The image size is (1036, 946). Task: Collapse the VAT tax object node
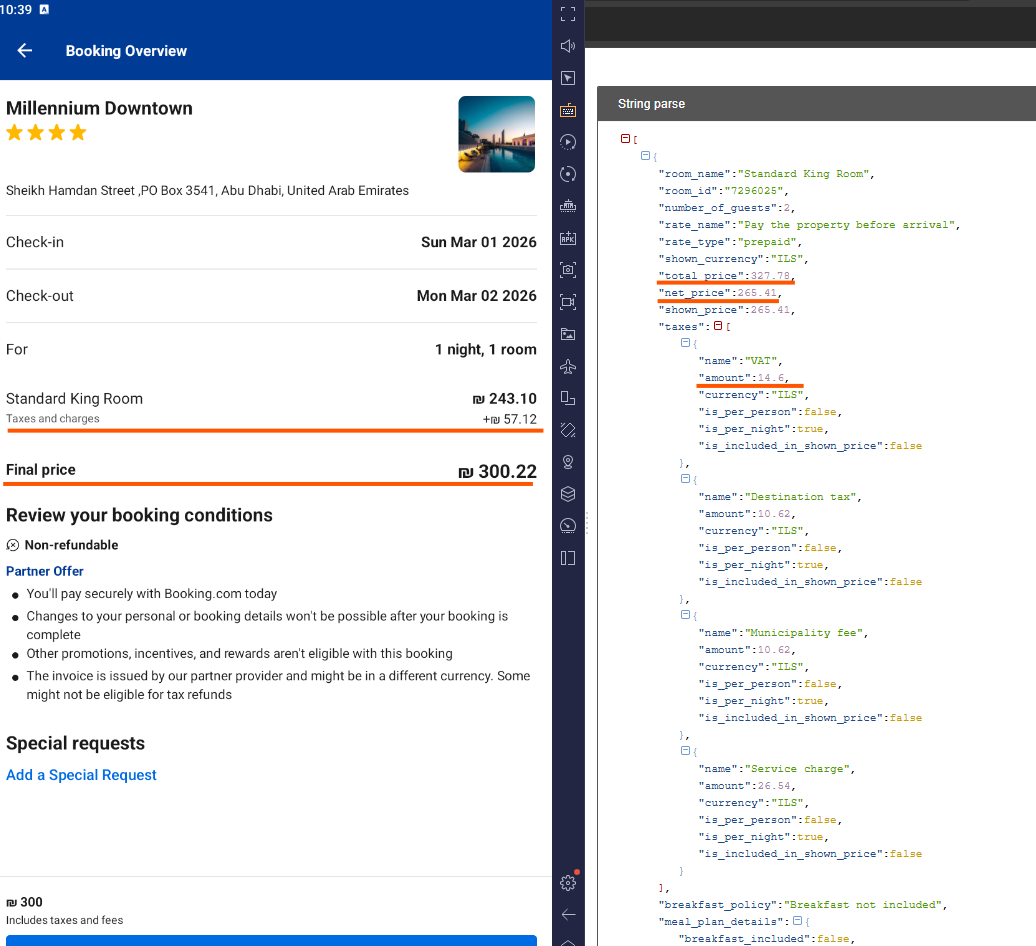685,342
